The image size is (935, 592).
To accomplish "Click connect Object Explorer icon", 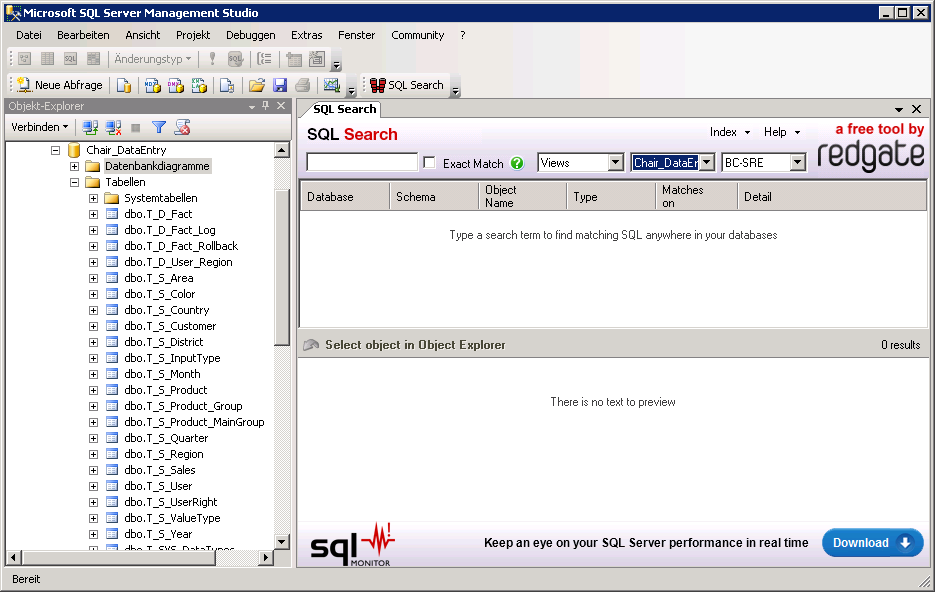I will coord(90,127).
